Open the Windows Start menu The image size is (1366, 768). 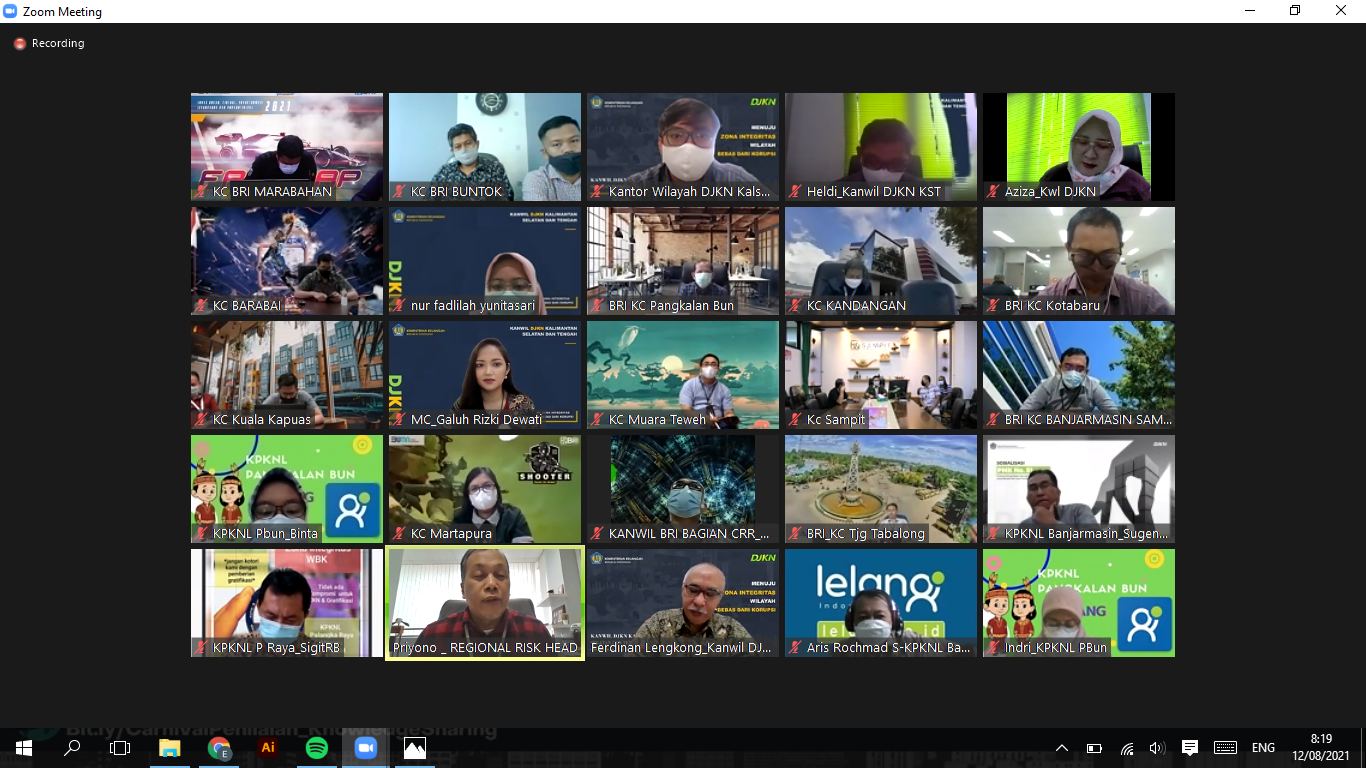click(23, 748)
